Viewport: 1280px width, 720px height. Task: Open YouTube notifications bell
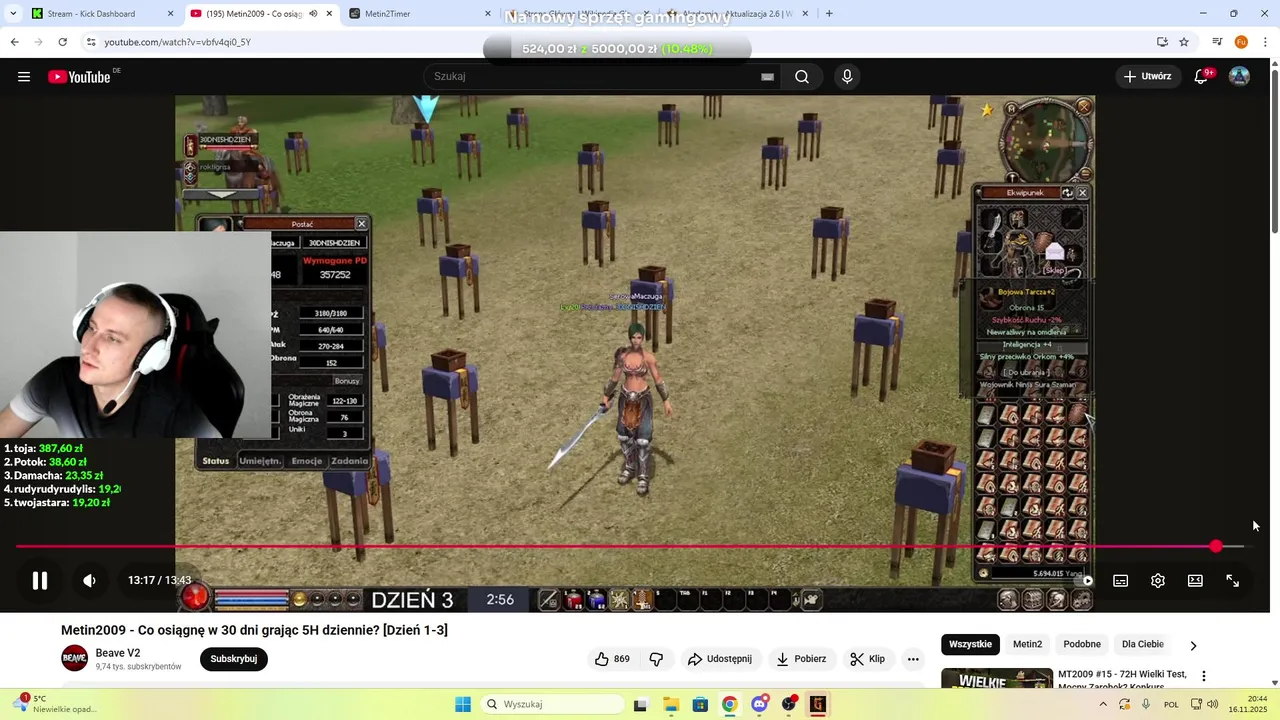(1202, 77)
